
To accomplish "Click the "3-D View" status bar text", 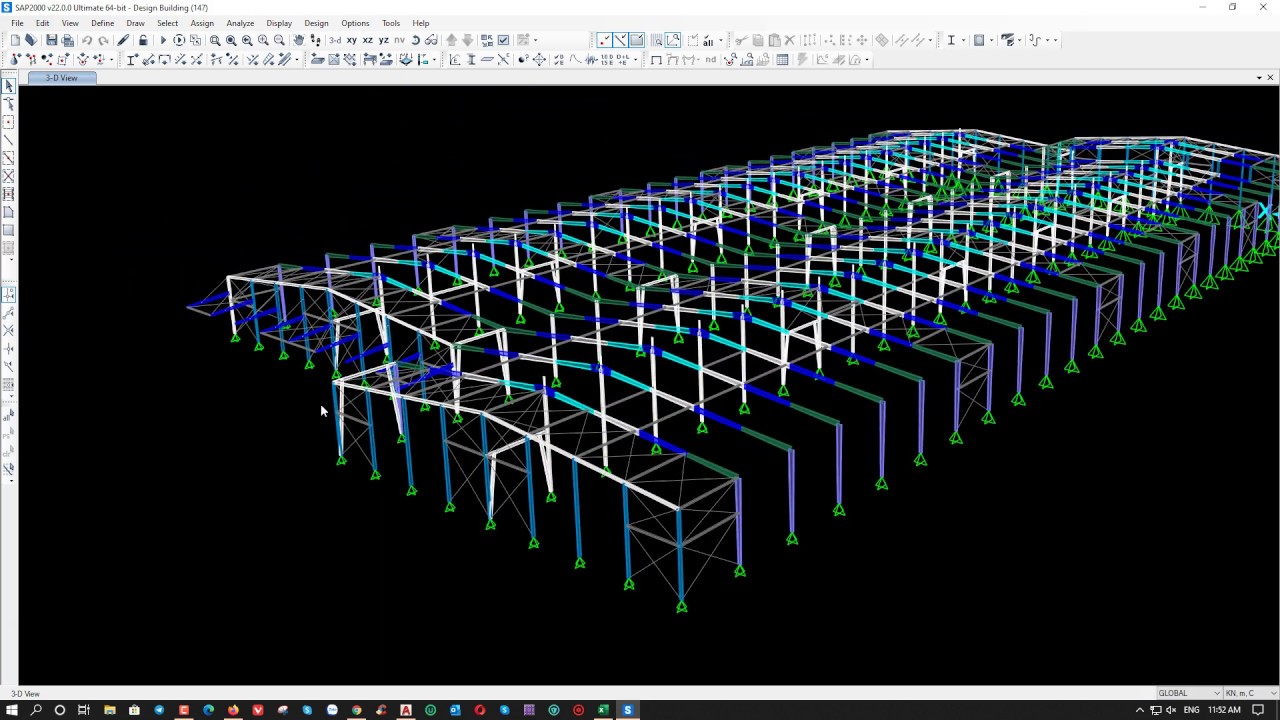I will tap(25, 693).
